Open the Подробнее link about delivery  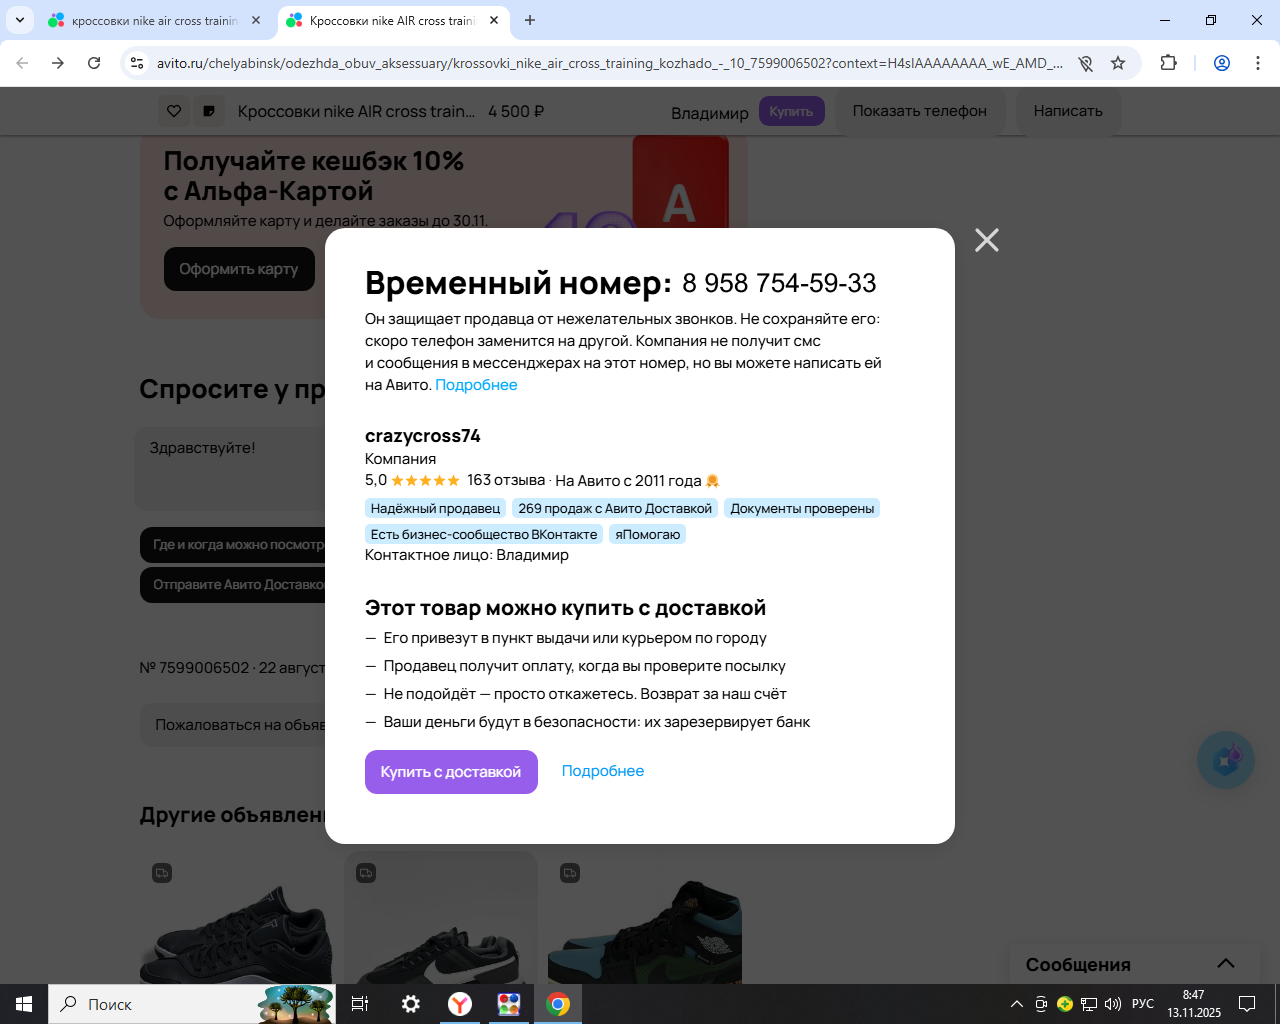point(603,771)
